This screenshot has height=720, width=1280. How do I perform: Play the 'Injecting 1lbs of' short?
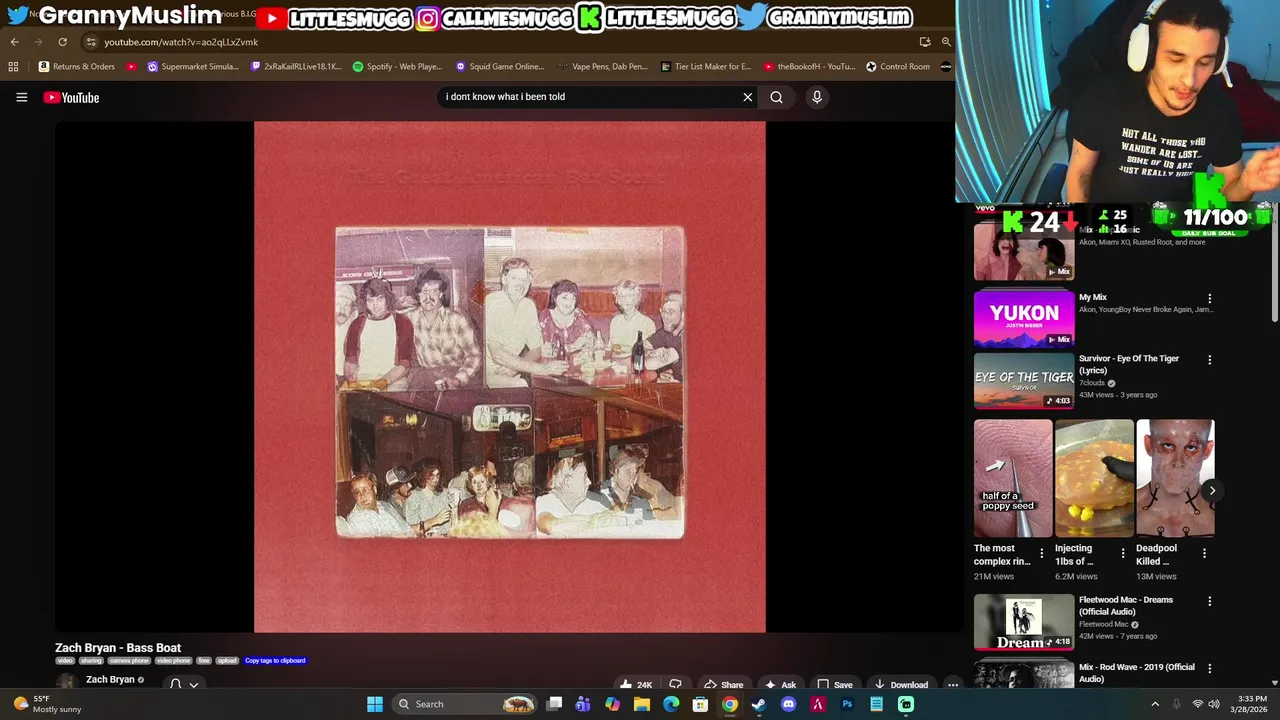(1093, 478)
